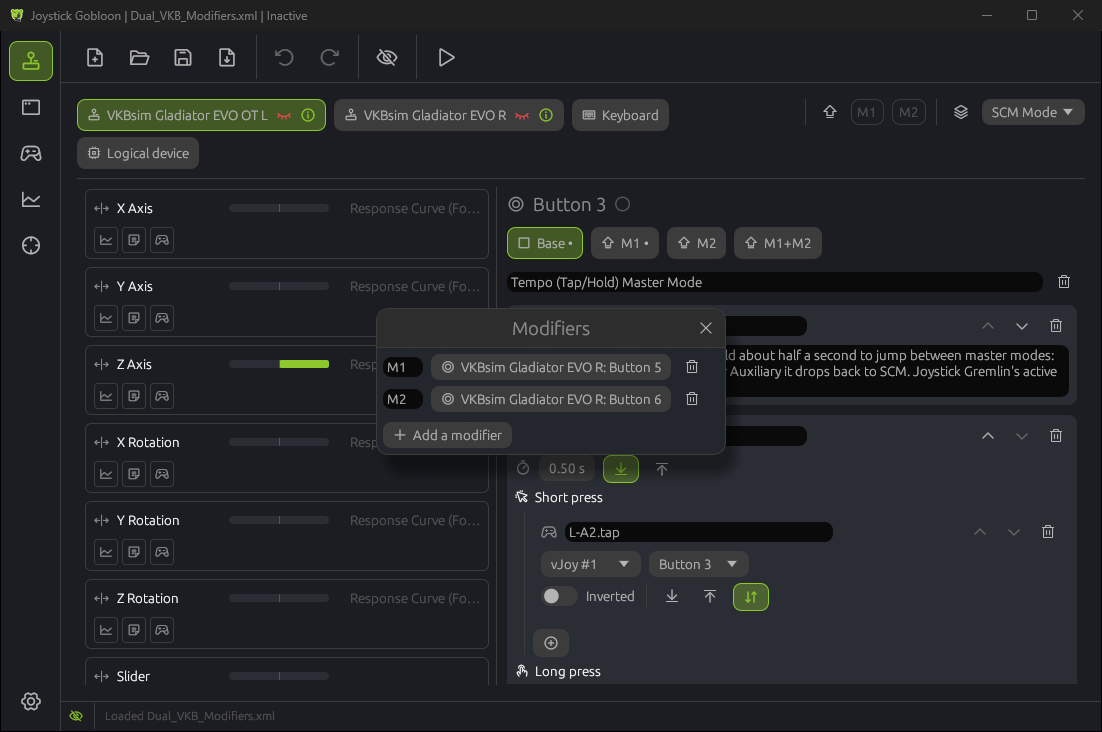
Task: Click the radio circle next to Button 3 title
Action: [623, 204]
